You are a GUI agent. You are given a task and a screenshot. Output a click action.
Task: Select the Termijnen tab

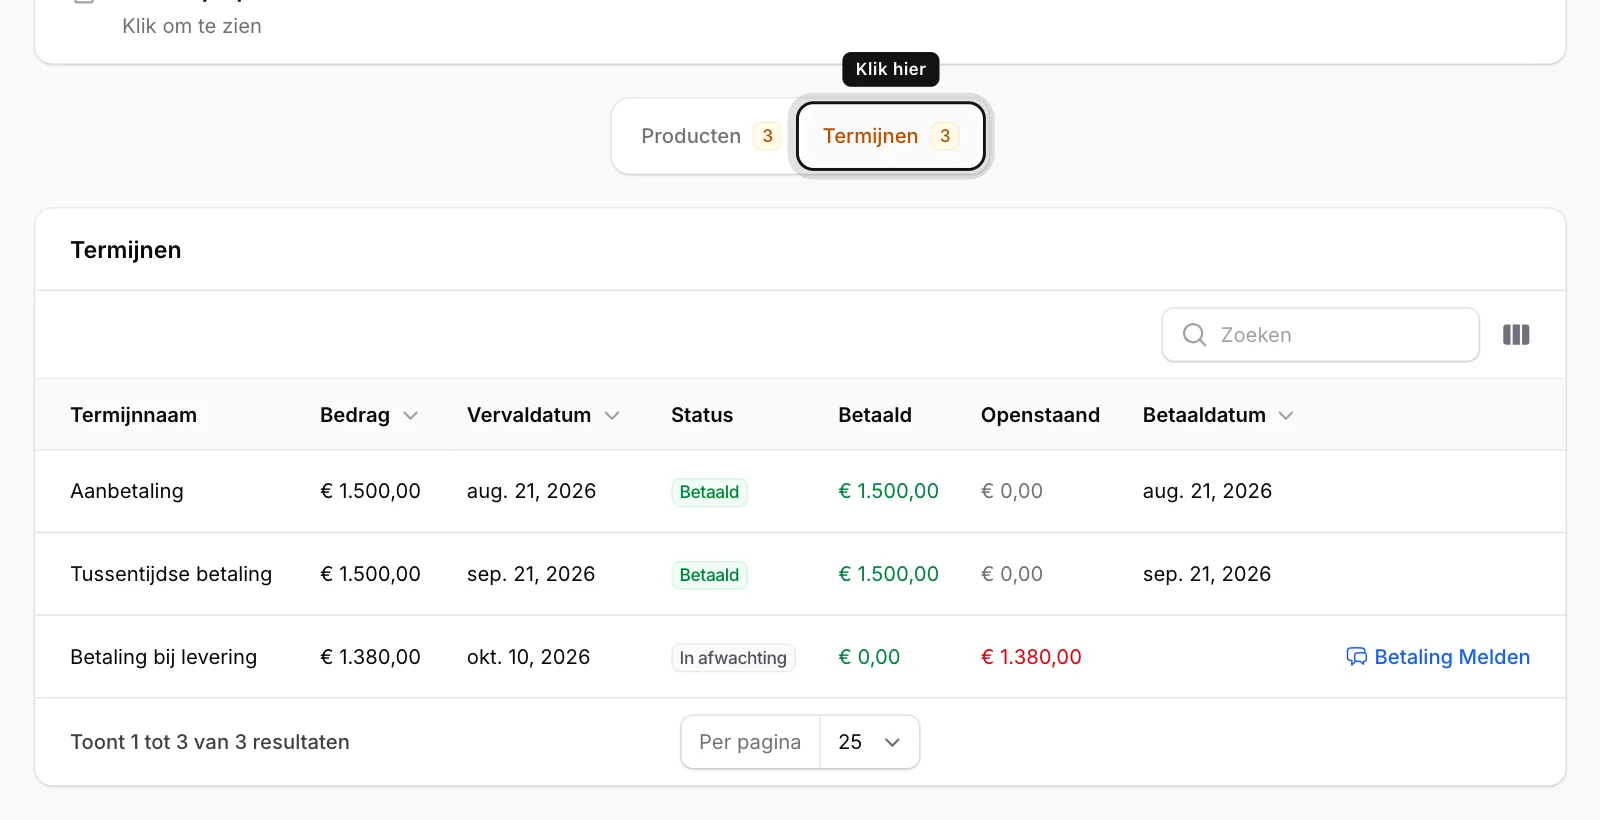pyautogui.click(x=890, y=136)
